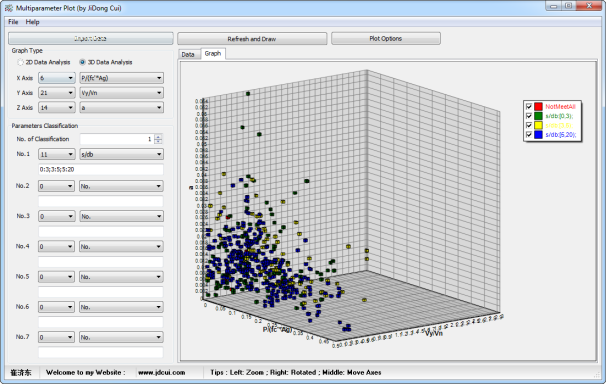Image resolution: width=606 pixels, height=384 pixels.
Task: Open No.2 parameter dropdown
Action: point(121,186)
